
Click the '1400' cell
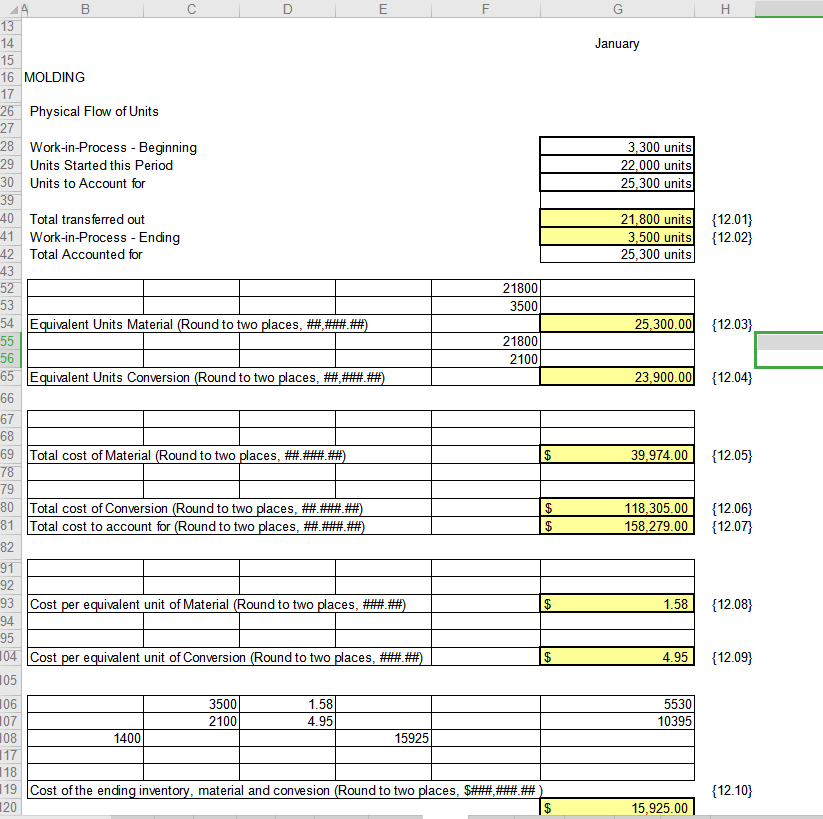coord(85,738)
